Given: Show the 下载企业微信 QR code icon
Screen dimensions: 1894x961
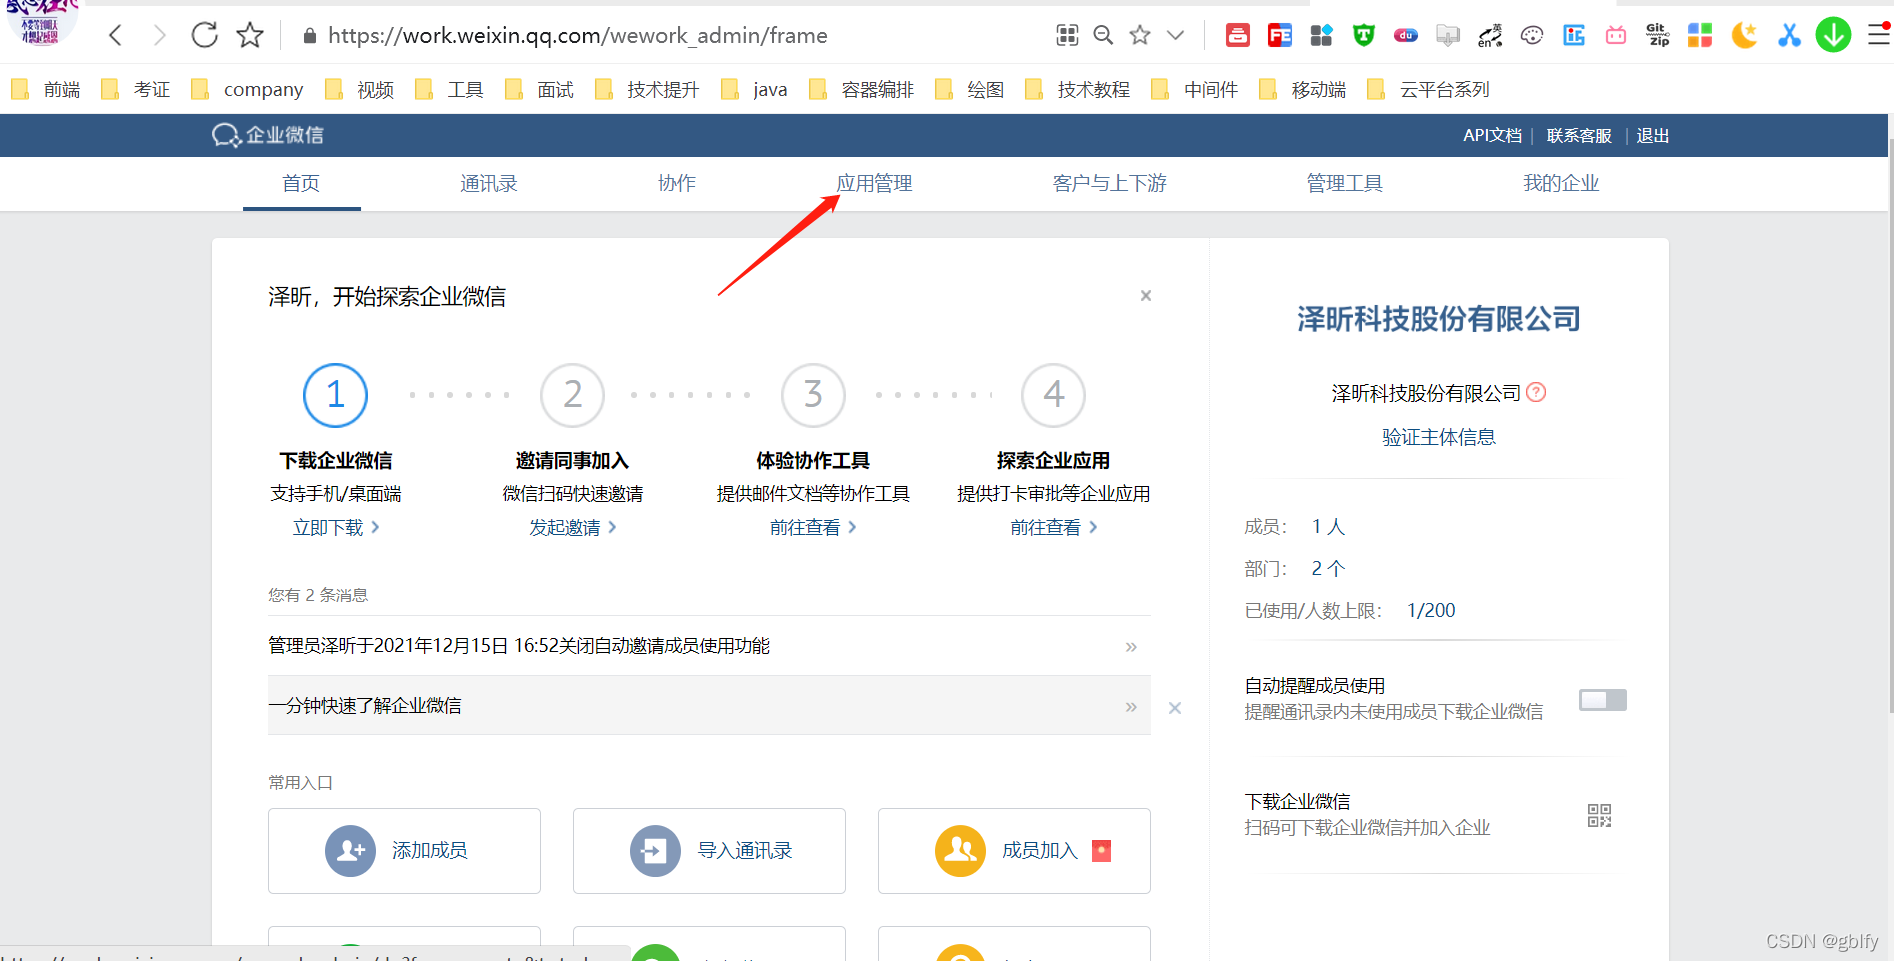Looking at the screenshot, I should [1599, 815].
